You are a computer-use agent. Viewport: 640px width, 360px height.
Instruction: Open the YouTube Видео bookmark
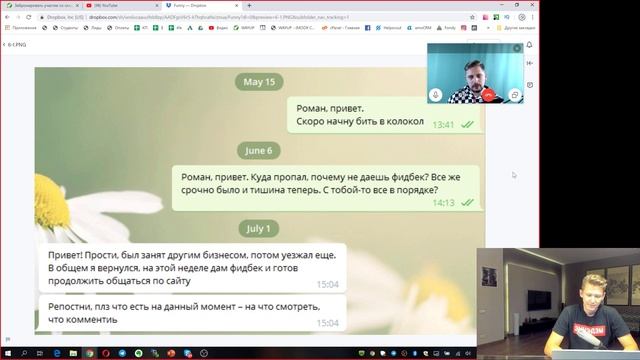click(x=218, y=28)
